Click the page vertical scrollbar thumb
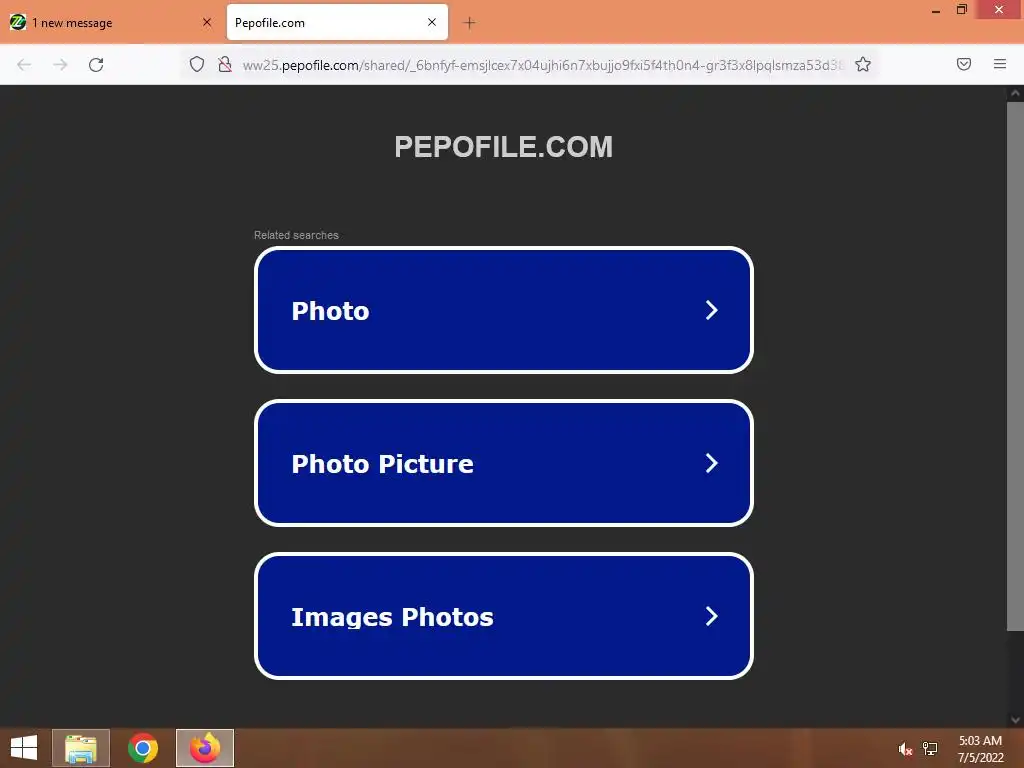The image size is (1024, 768). (1015, 366)
